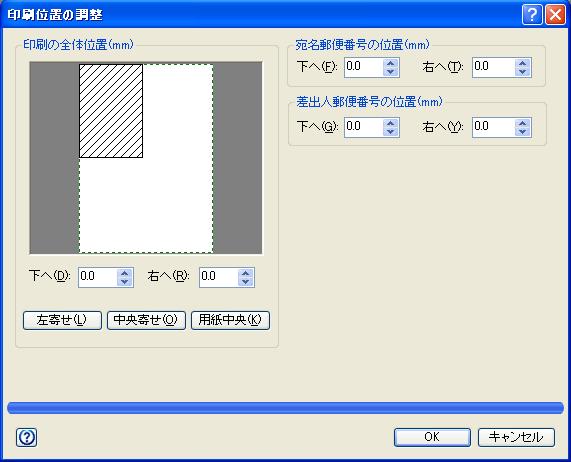Click the 中央寄せ(O) button
The image size is (571, 462).
[146, 320]
